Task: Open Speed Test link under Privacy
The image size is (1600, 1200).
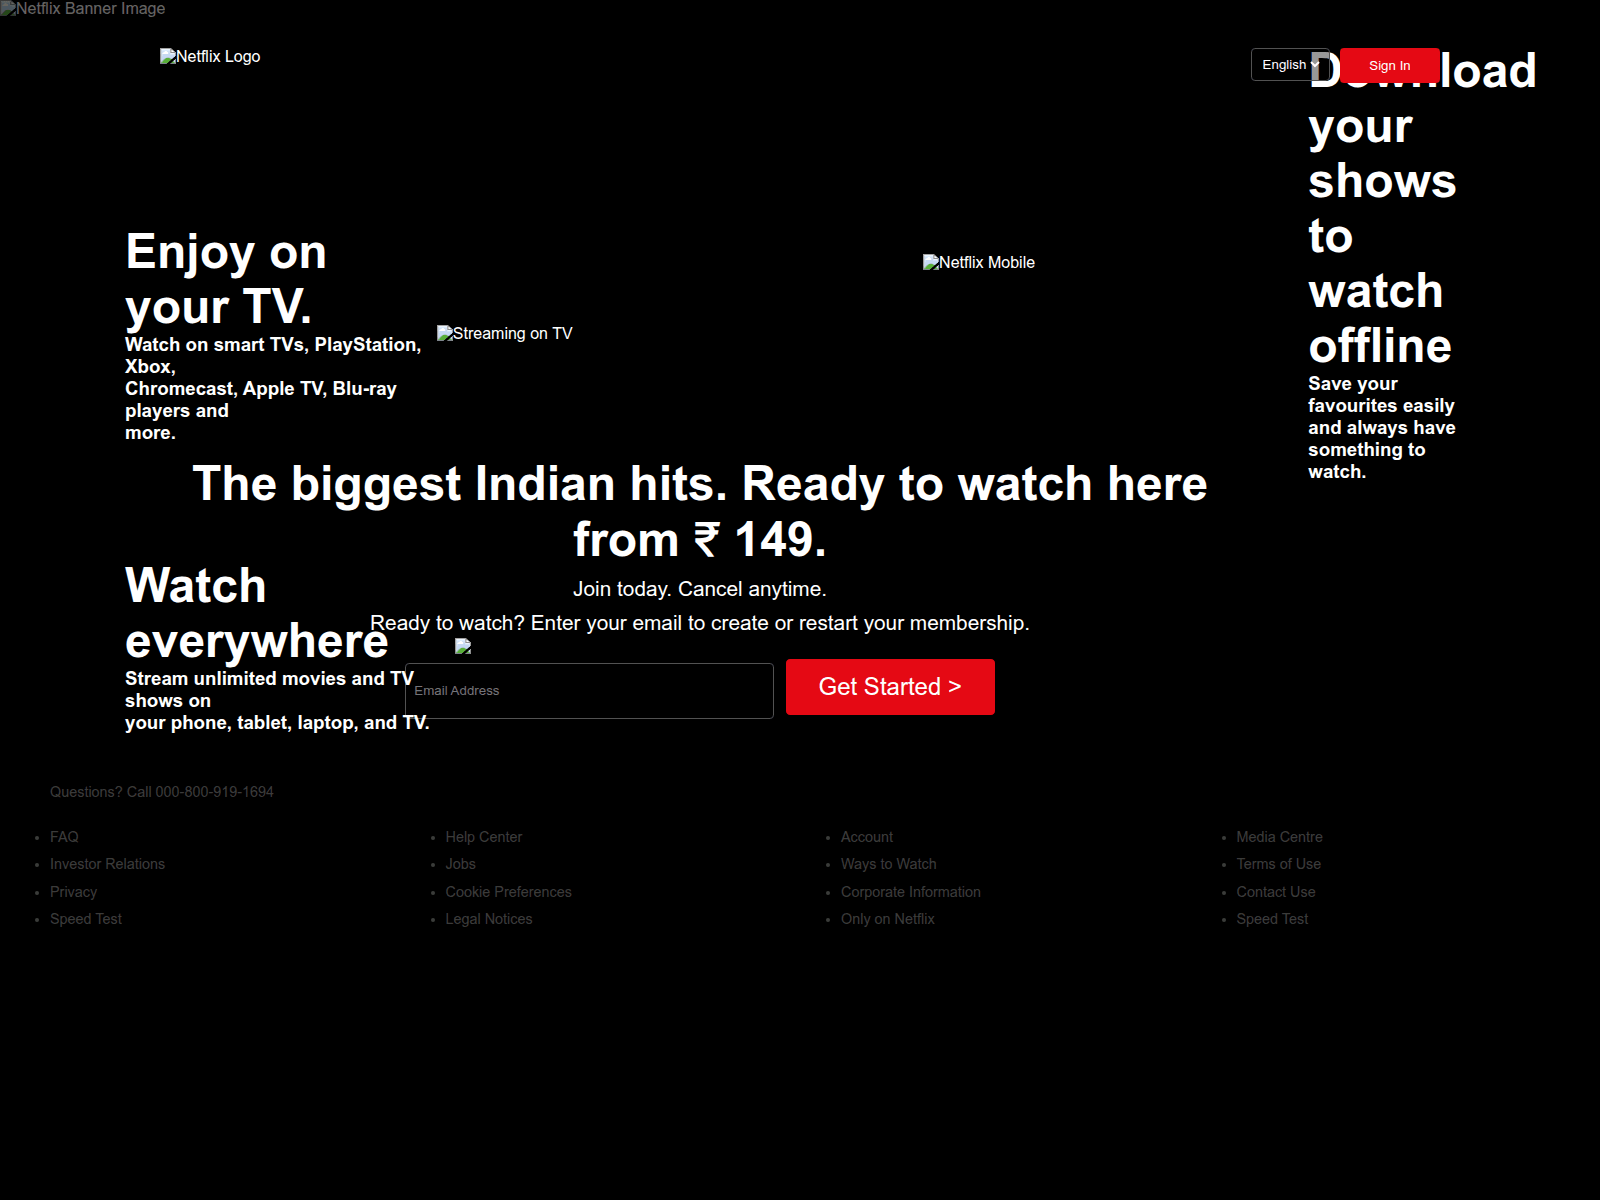Action: tap(86, 919)
